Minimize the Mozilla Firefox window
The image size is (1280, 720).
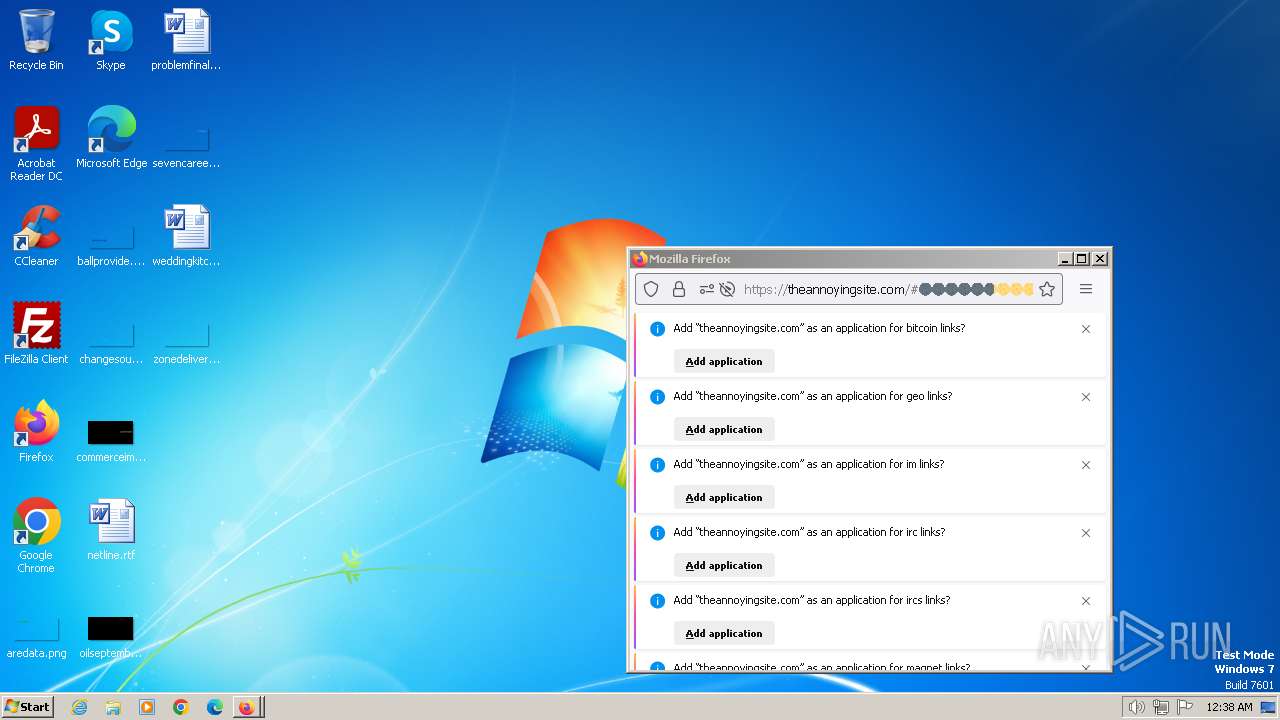pos(1065,259)
